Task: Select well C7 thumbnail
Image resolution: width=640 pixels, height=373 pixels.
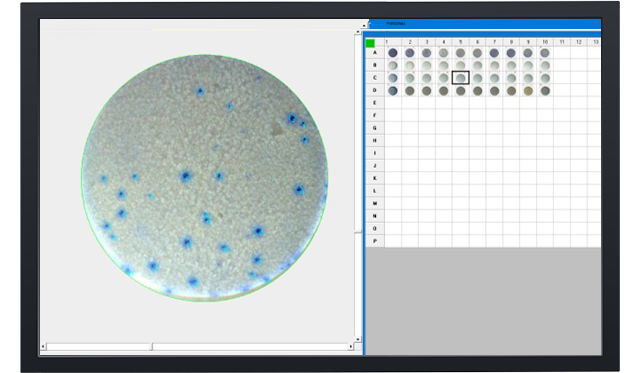Action: pyautogui.click(x=494, y=78)
